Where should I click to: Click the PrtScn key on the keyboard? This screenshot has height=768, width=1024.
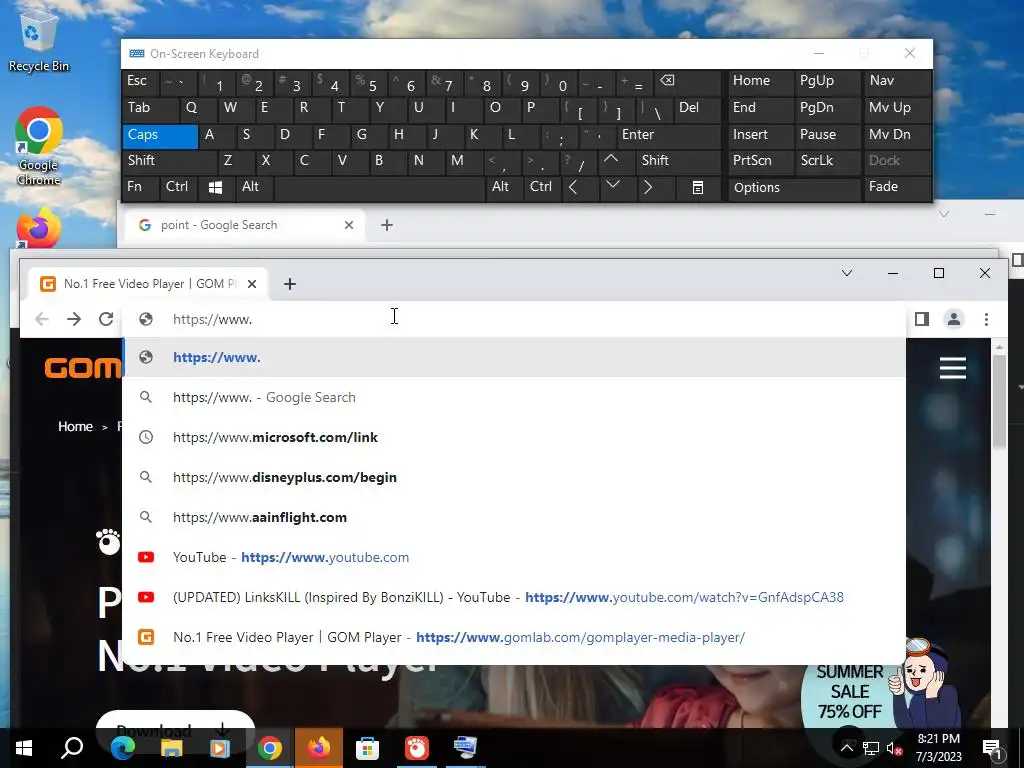(x=760, y=161)
